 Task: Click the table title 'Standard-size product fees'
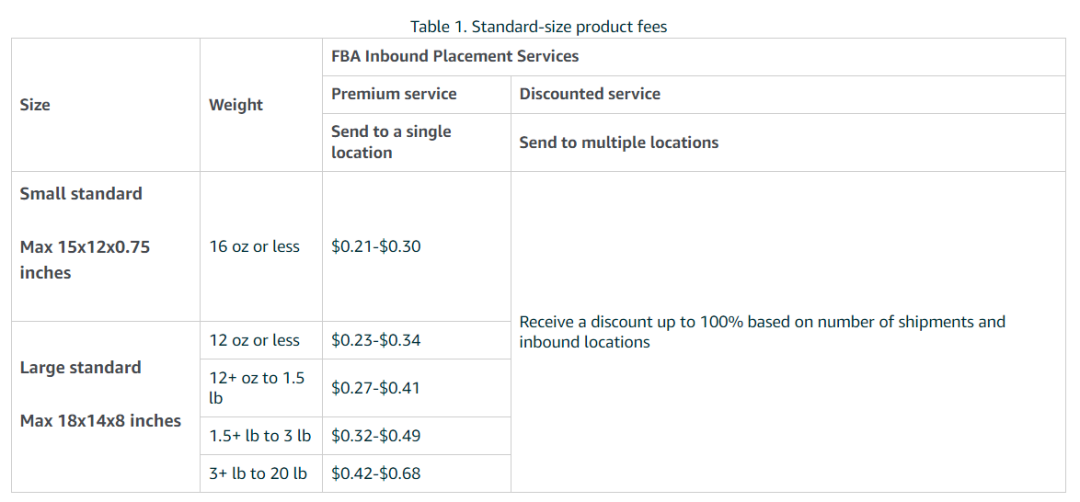(x=538, y=27)
